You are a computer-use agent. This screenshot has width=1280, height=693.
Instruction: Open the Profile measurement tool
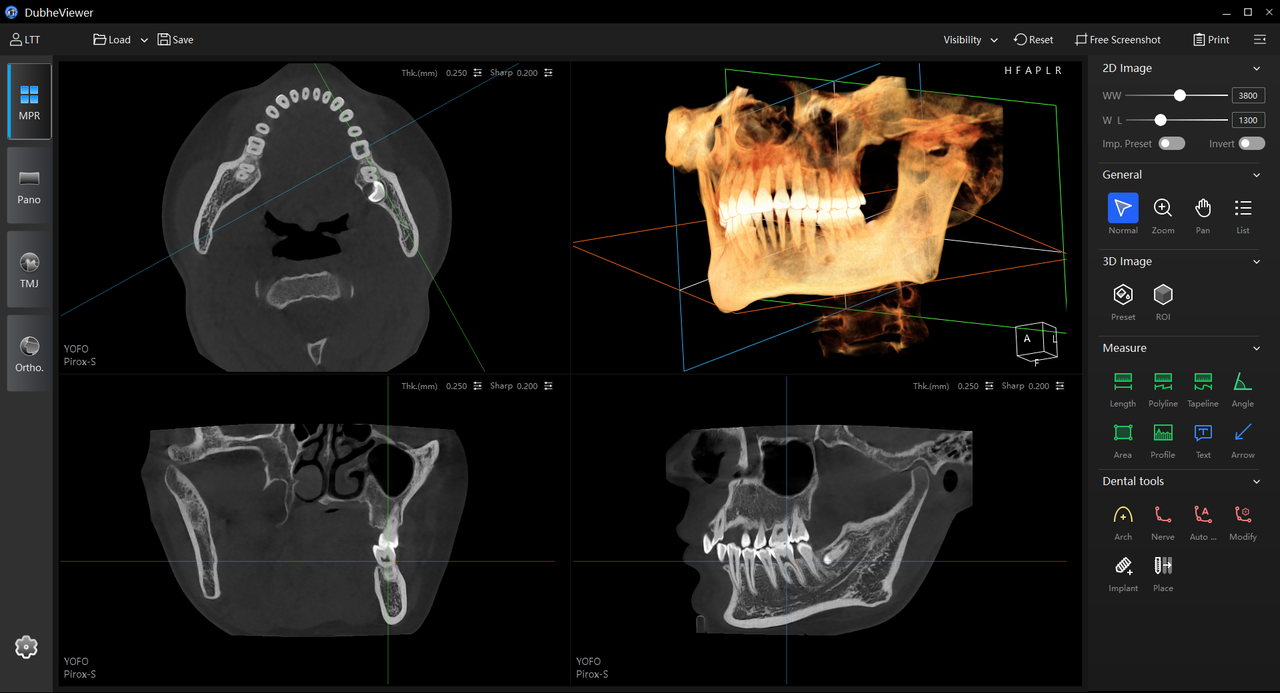tap(1163, 432)
